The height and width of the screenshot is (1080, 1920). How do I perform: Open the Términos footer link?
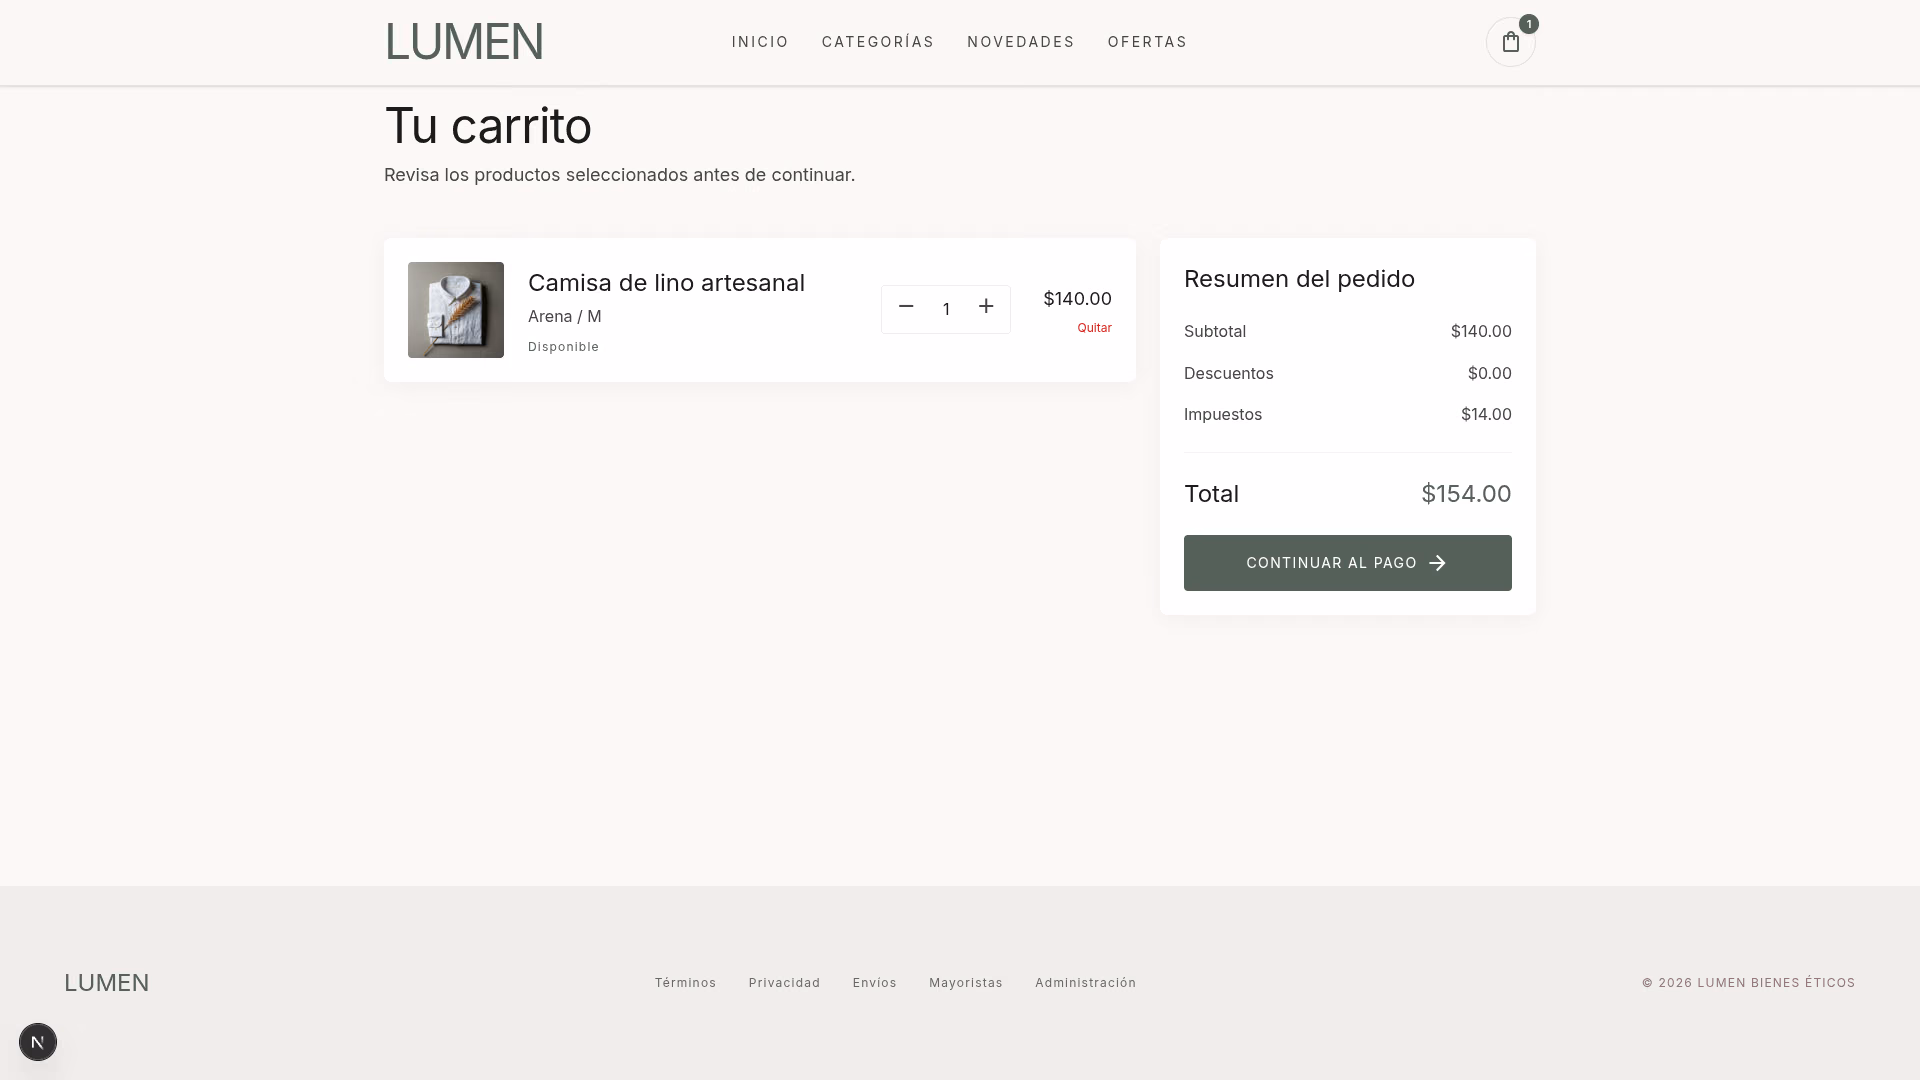click(685, 983)
